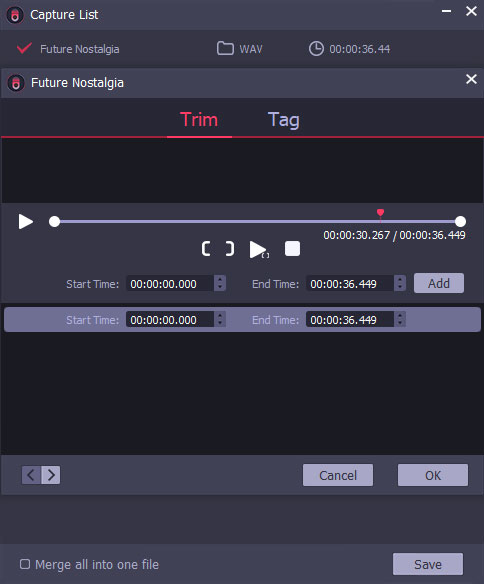Play the audio from the timeline

(26, 222)
